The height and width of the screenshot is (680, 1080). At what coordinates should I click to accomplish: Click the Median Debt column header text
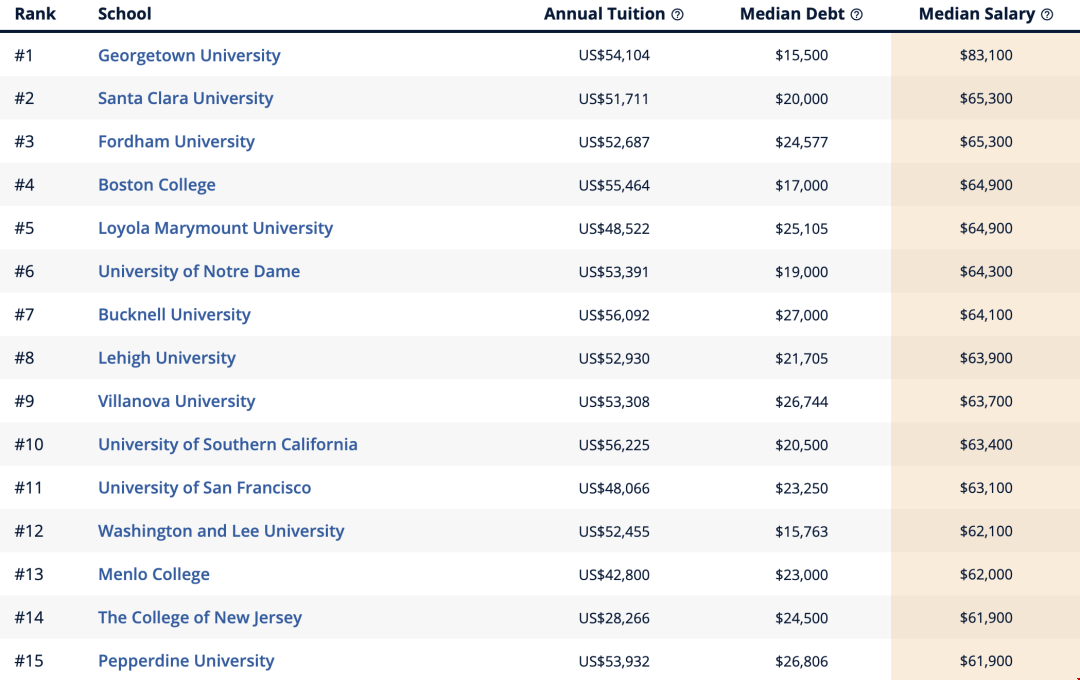point(792,14)
